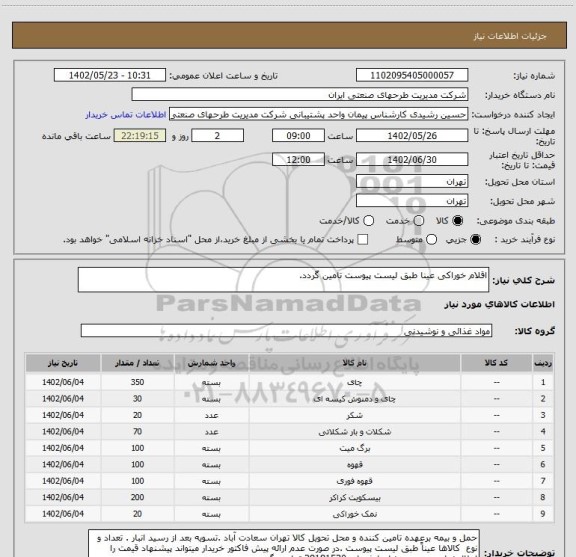
Task: Click remaining days field showing 2
Action: [x=217, y=136]
